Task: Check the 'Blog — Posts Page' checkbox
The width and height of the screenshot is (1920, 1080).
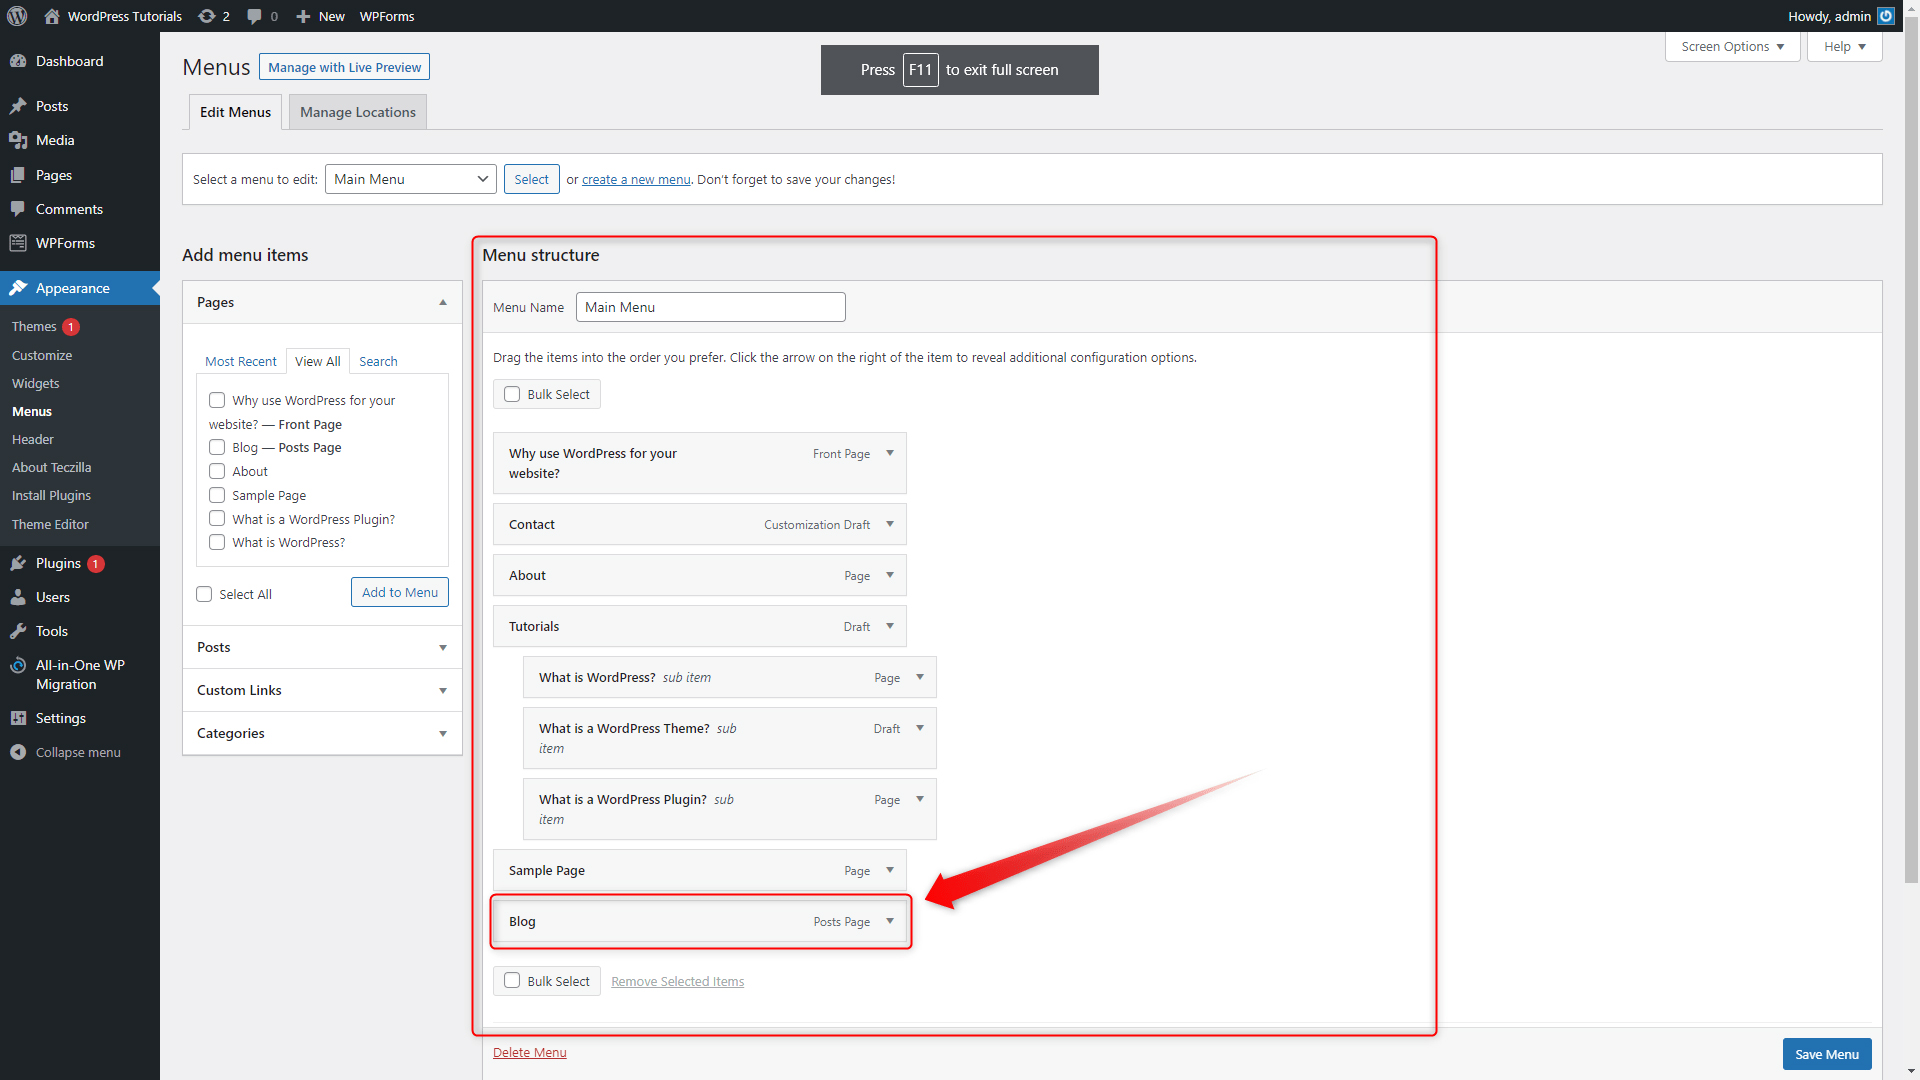Action: tap(217, 447)
